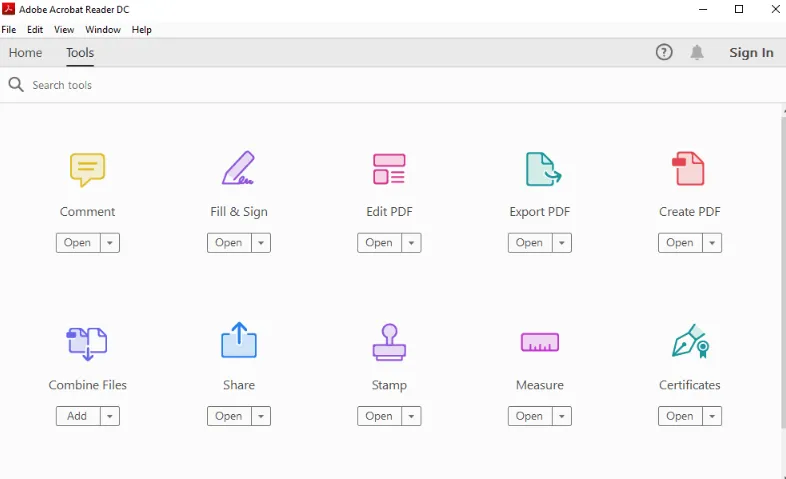This screenshot has height=479, width=786.
Task: Switch to the Home tab
Action: (x=26, y=53)
